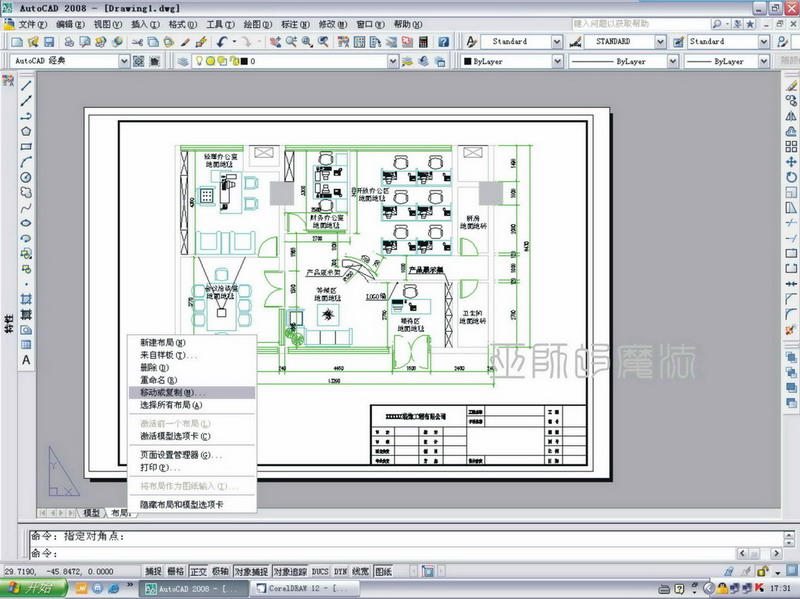Select the Circle draw tool
This screenshot has height=599, width=800.
pyautogui.click(x=26, y=177)
